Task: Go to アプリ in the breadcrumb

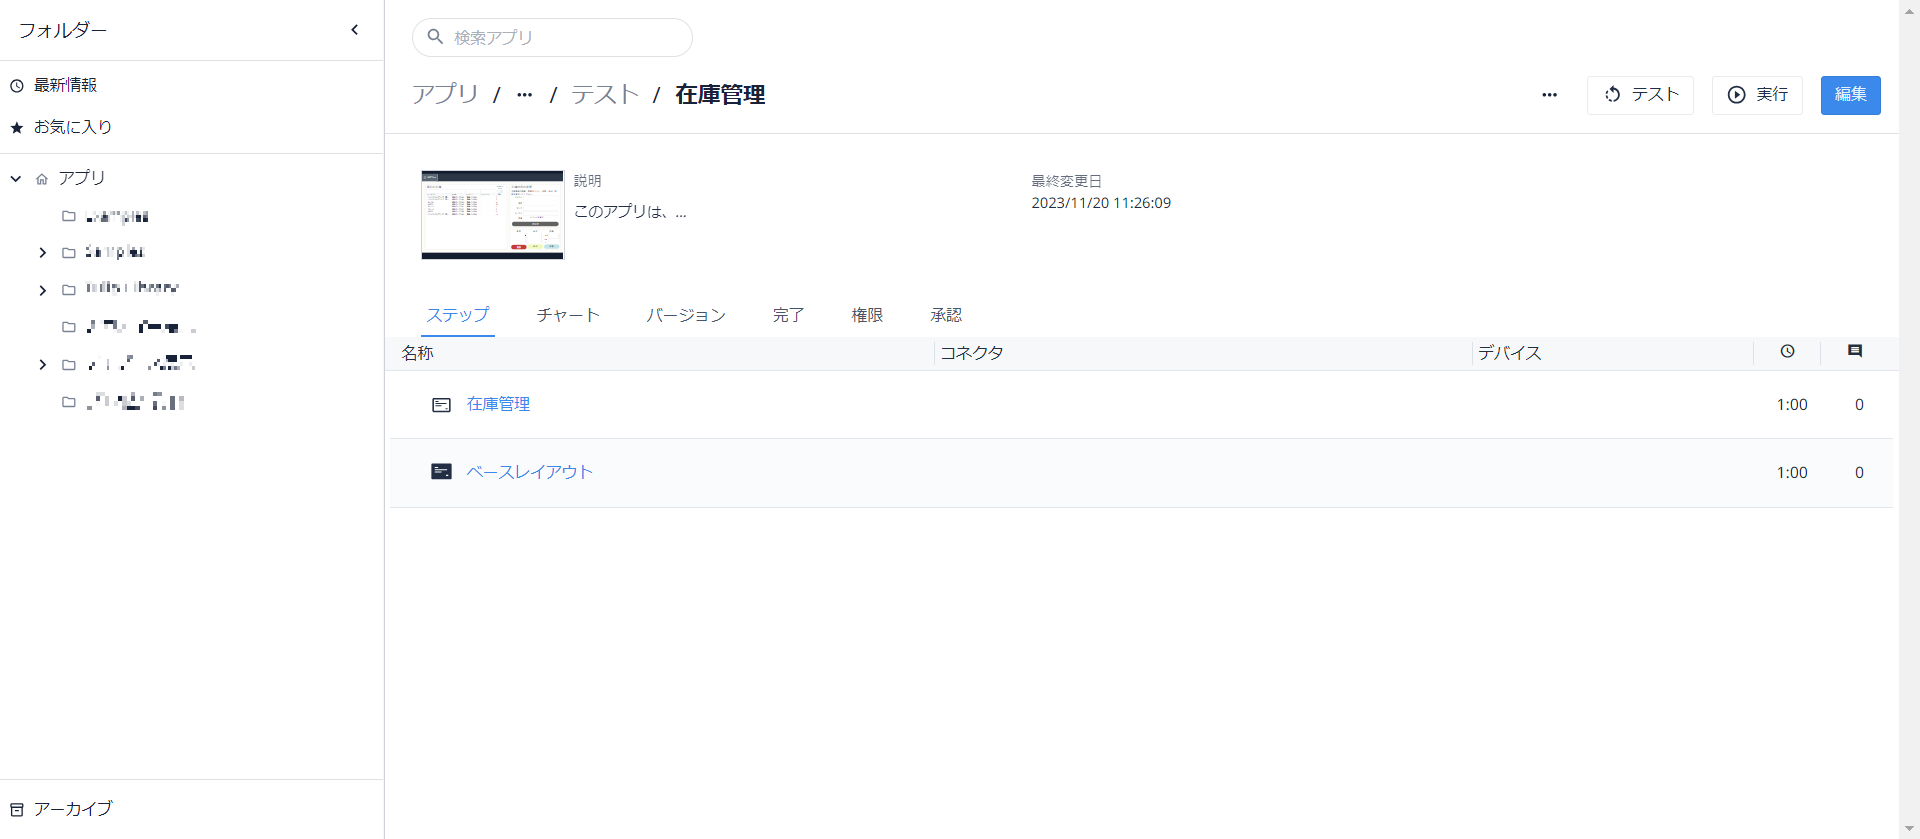Action: pos(445,94)
